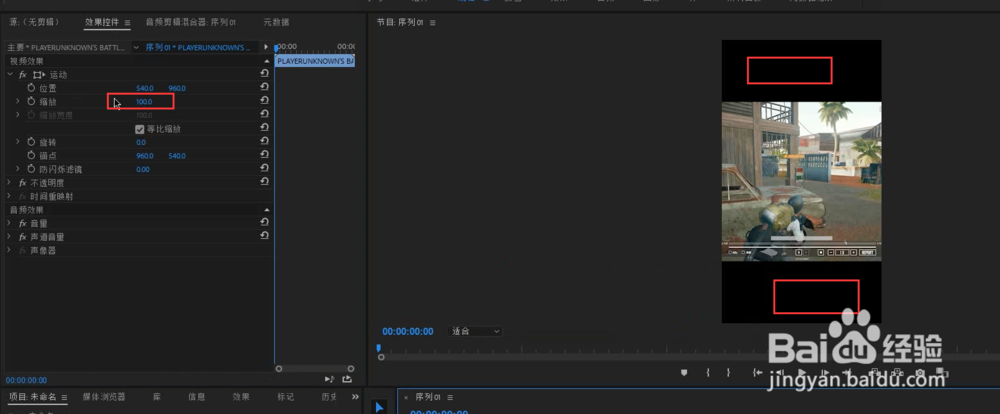The image size is (1000, 414).
Task: Toggle the 缩放 (Scale) animation stopwatch
Action: (31, 101)
